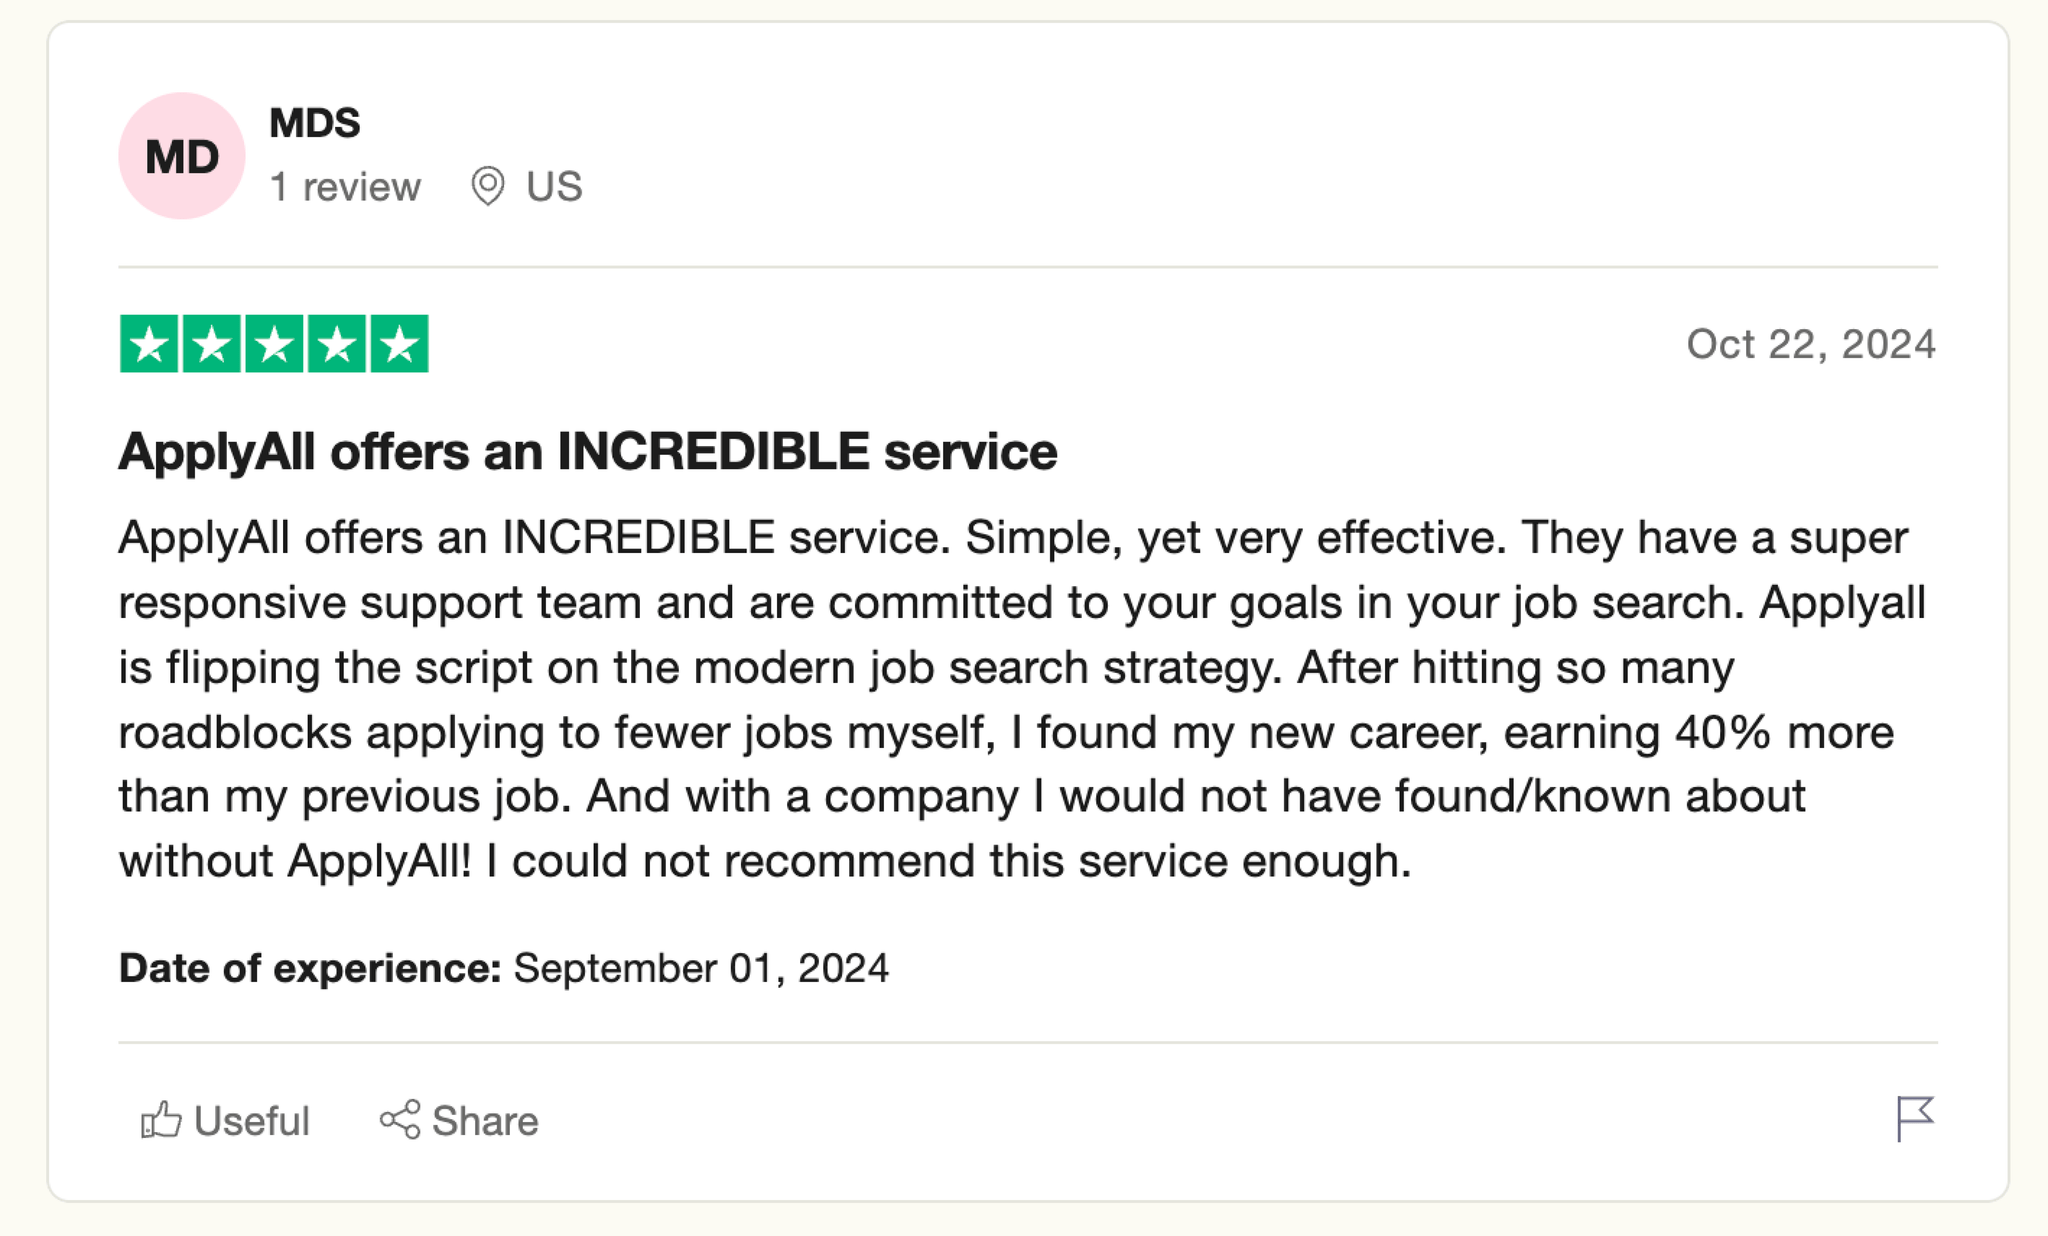Click the first green rating star

pyautogui.click(x=149, y=344)
